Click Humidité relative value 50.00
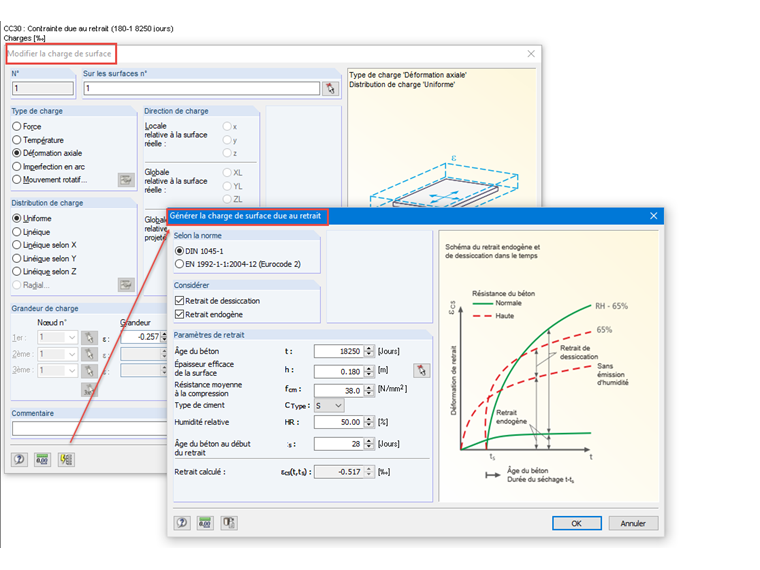 point(339,422)
